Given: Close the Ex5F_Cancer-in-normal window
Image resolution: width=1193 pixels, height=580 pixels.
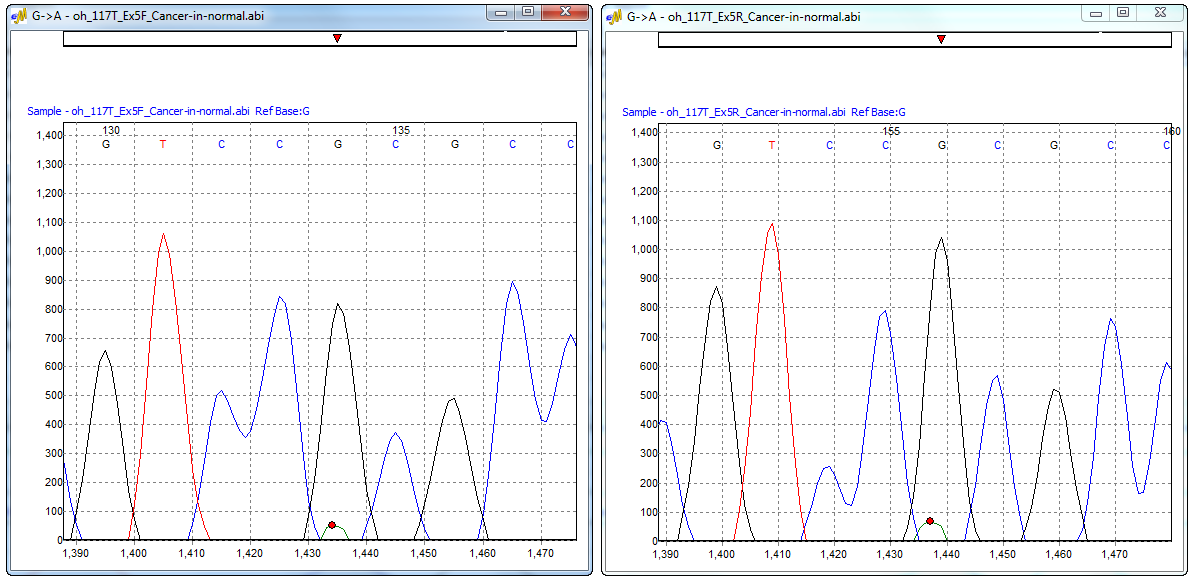Looking at the screenshot, I should pyautogui.click(x=565, y=12).
